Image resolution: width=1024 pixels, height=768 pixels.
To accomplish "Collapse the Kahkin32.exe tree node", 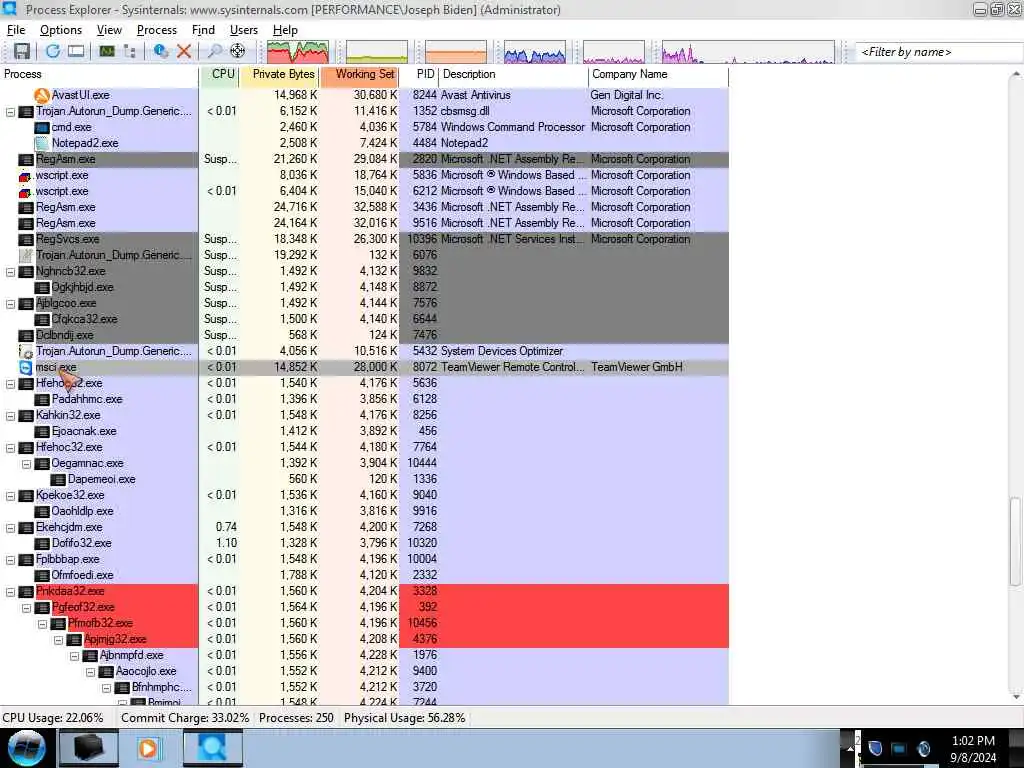I will click(10, 416).
